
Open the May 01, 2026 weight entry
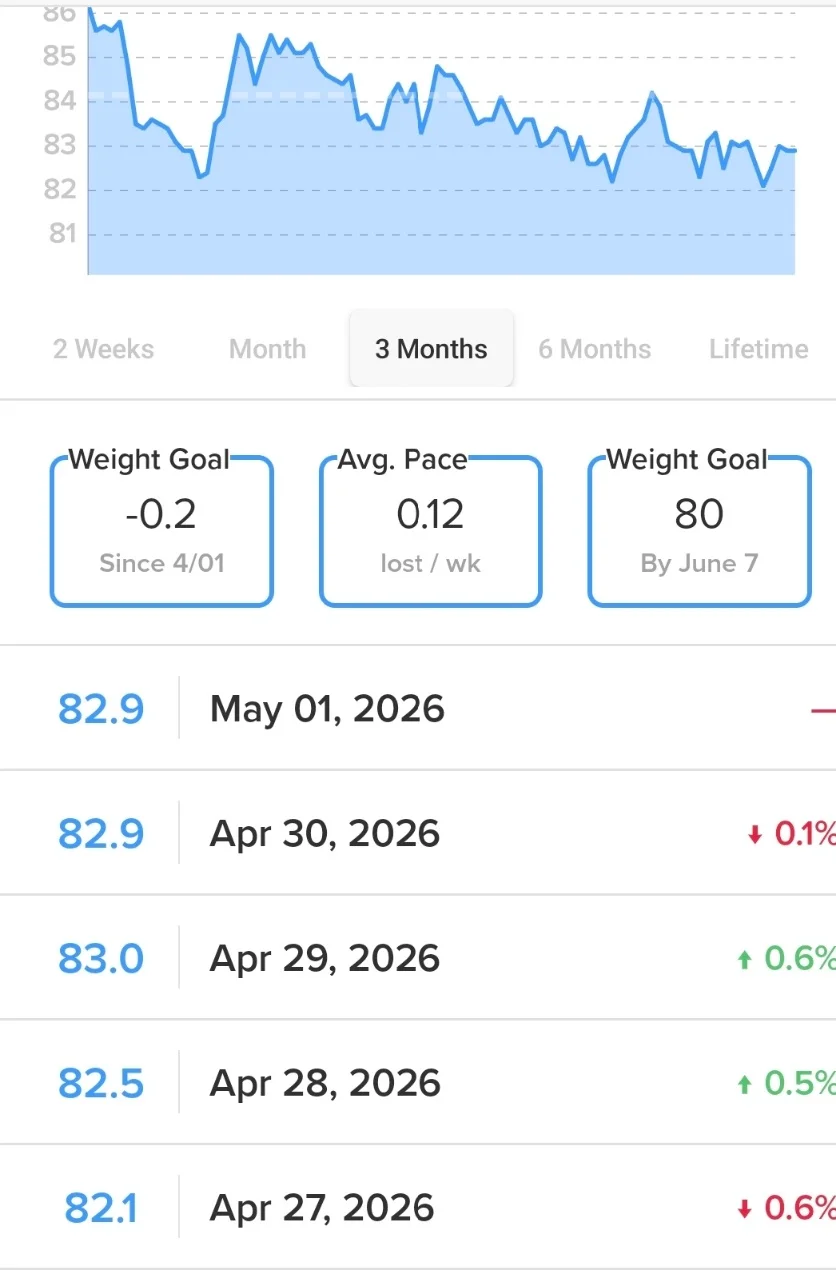click(418, 708)
